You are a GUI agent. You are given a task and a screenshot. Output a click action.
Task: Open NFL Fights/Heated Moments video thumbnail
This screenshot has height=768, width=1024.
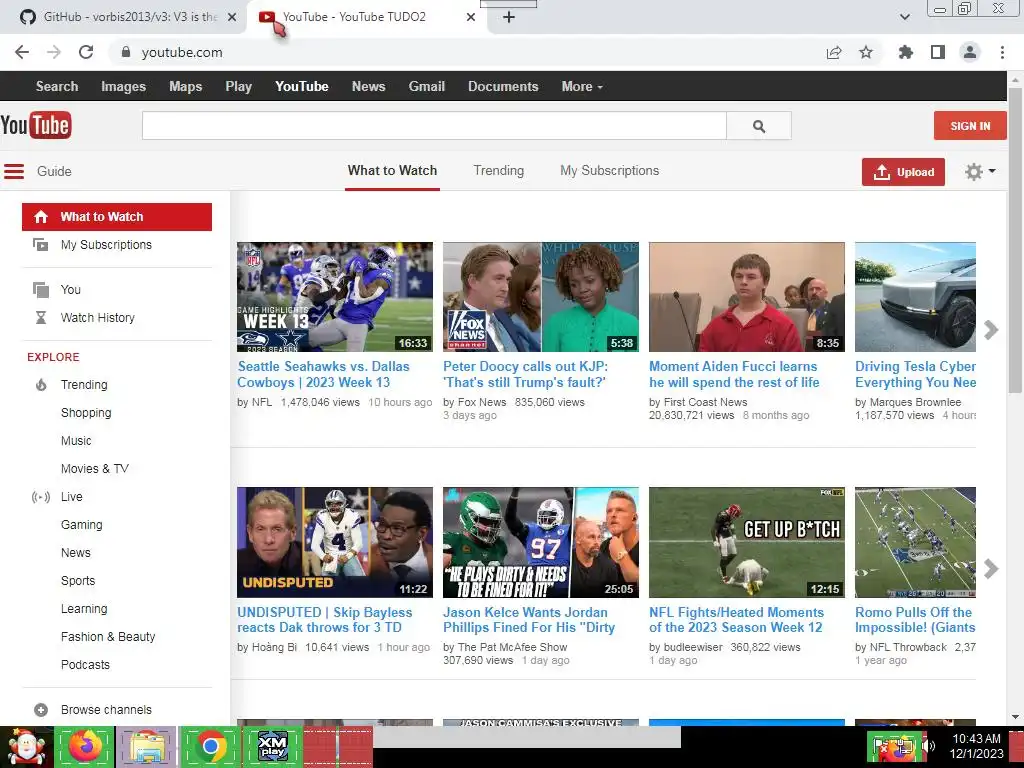[x=746, y=542]
